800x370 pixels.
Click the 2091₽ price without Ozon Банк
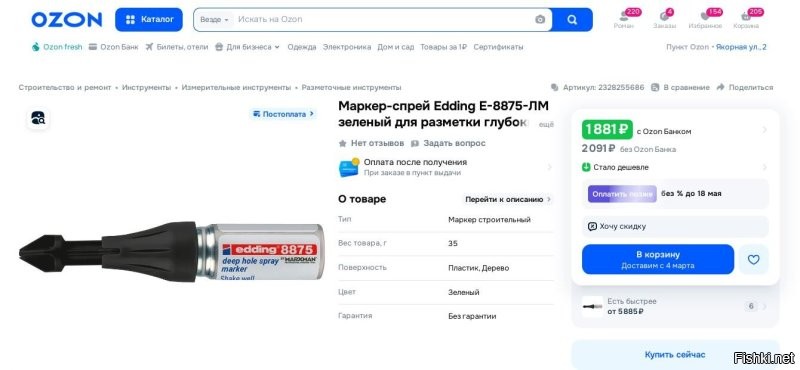click(x=599, y=149)
